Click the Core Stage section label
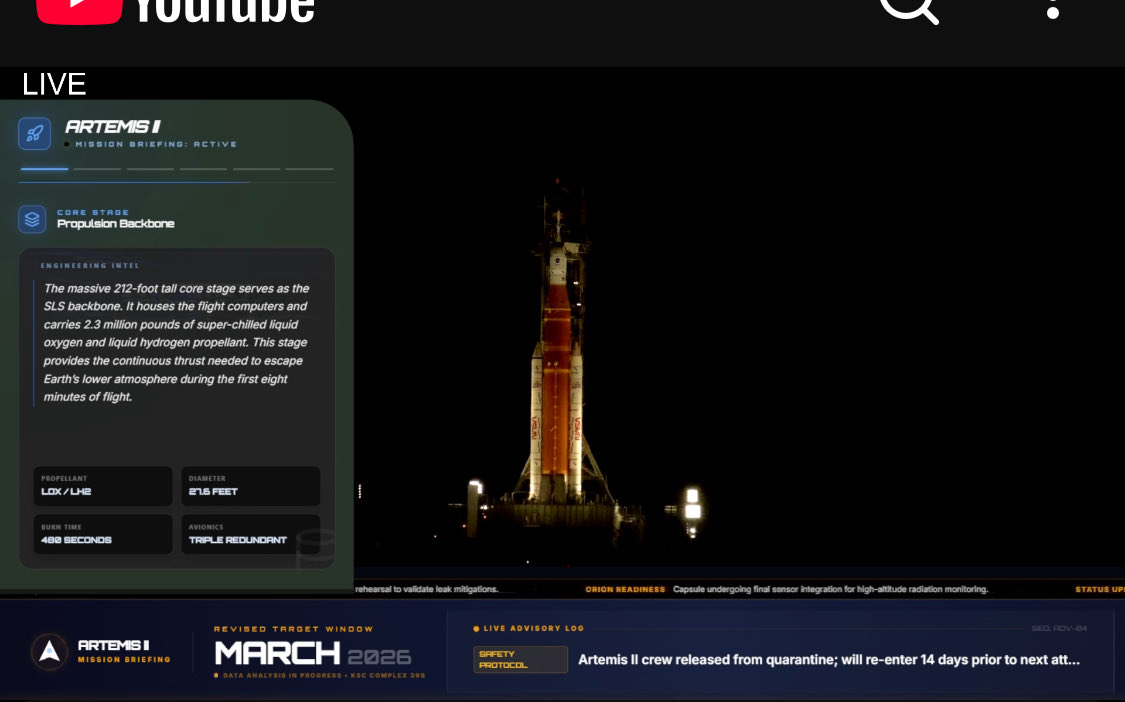The image size is (1125, 702). click(x=93, y=212)
